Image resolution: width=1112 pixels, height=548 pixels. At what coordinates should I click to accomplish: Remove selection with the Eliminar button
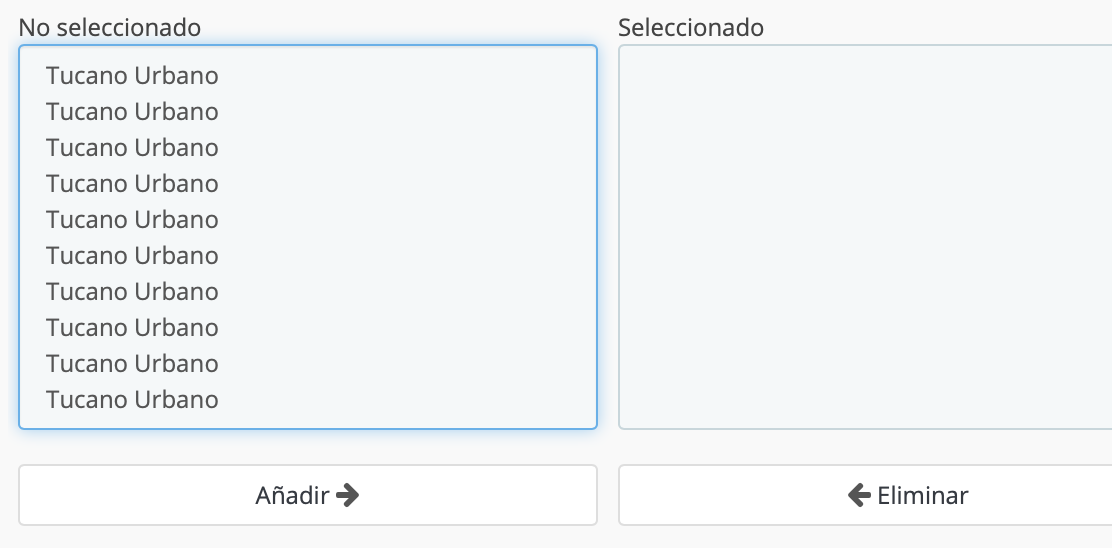(865, 495)
